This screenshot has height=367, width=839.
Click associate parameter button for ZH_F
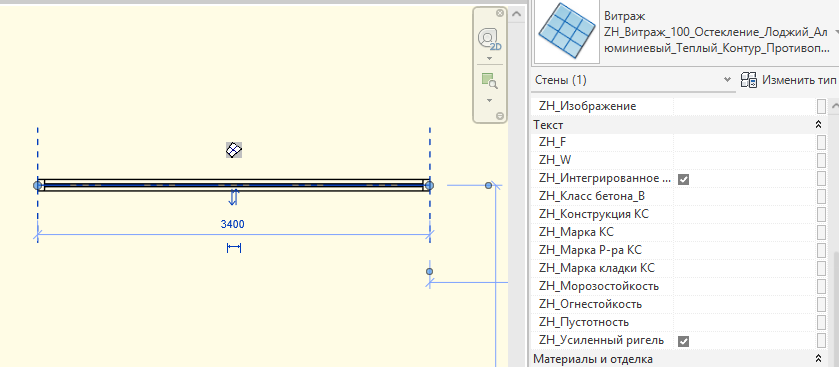[821, 142]
